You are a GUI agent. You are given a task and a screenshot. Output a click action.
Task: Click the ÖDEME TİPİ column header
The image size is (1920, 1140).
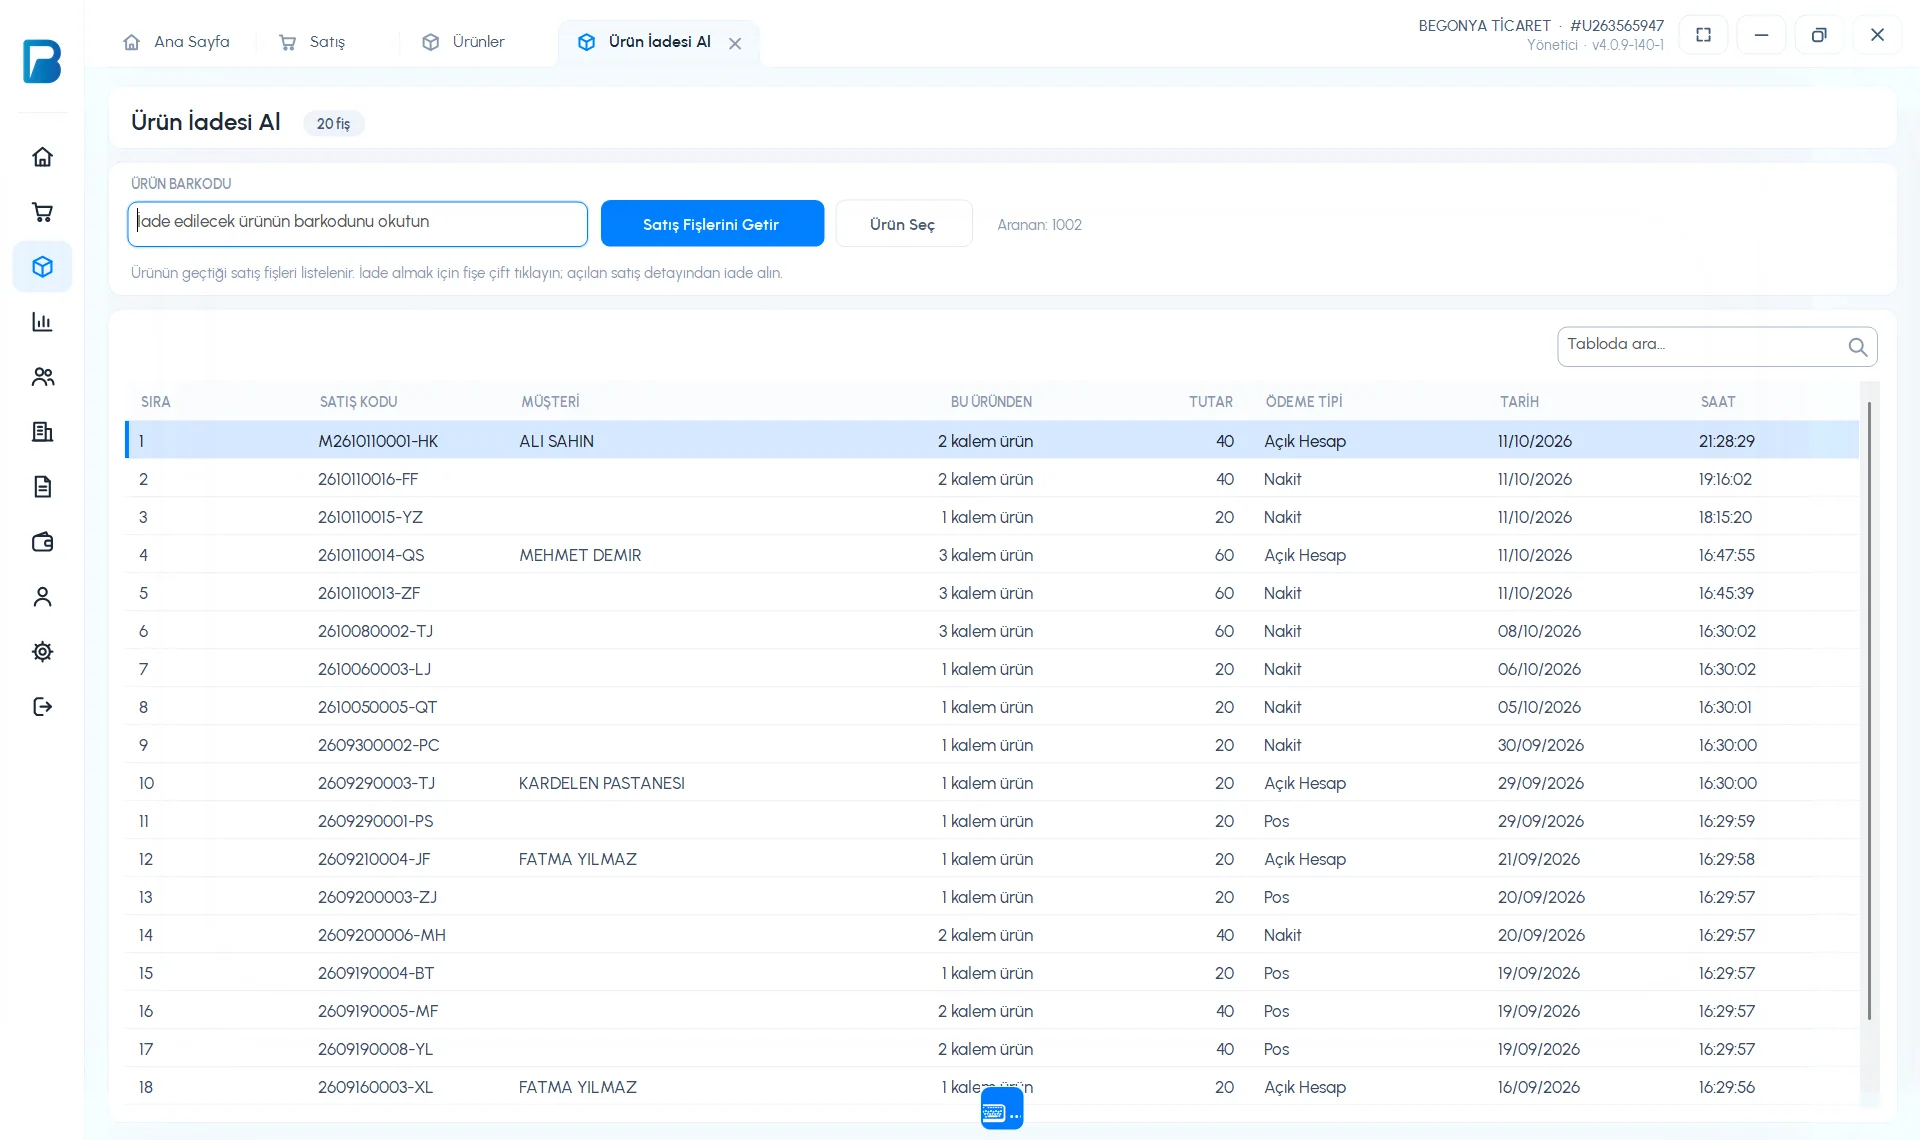pos(1304,402)
